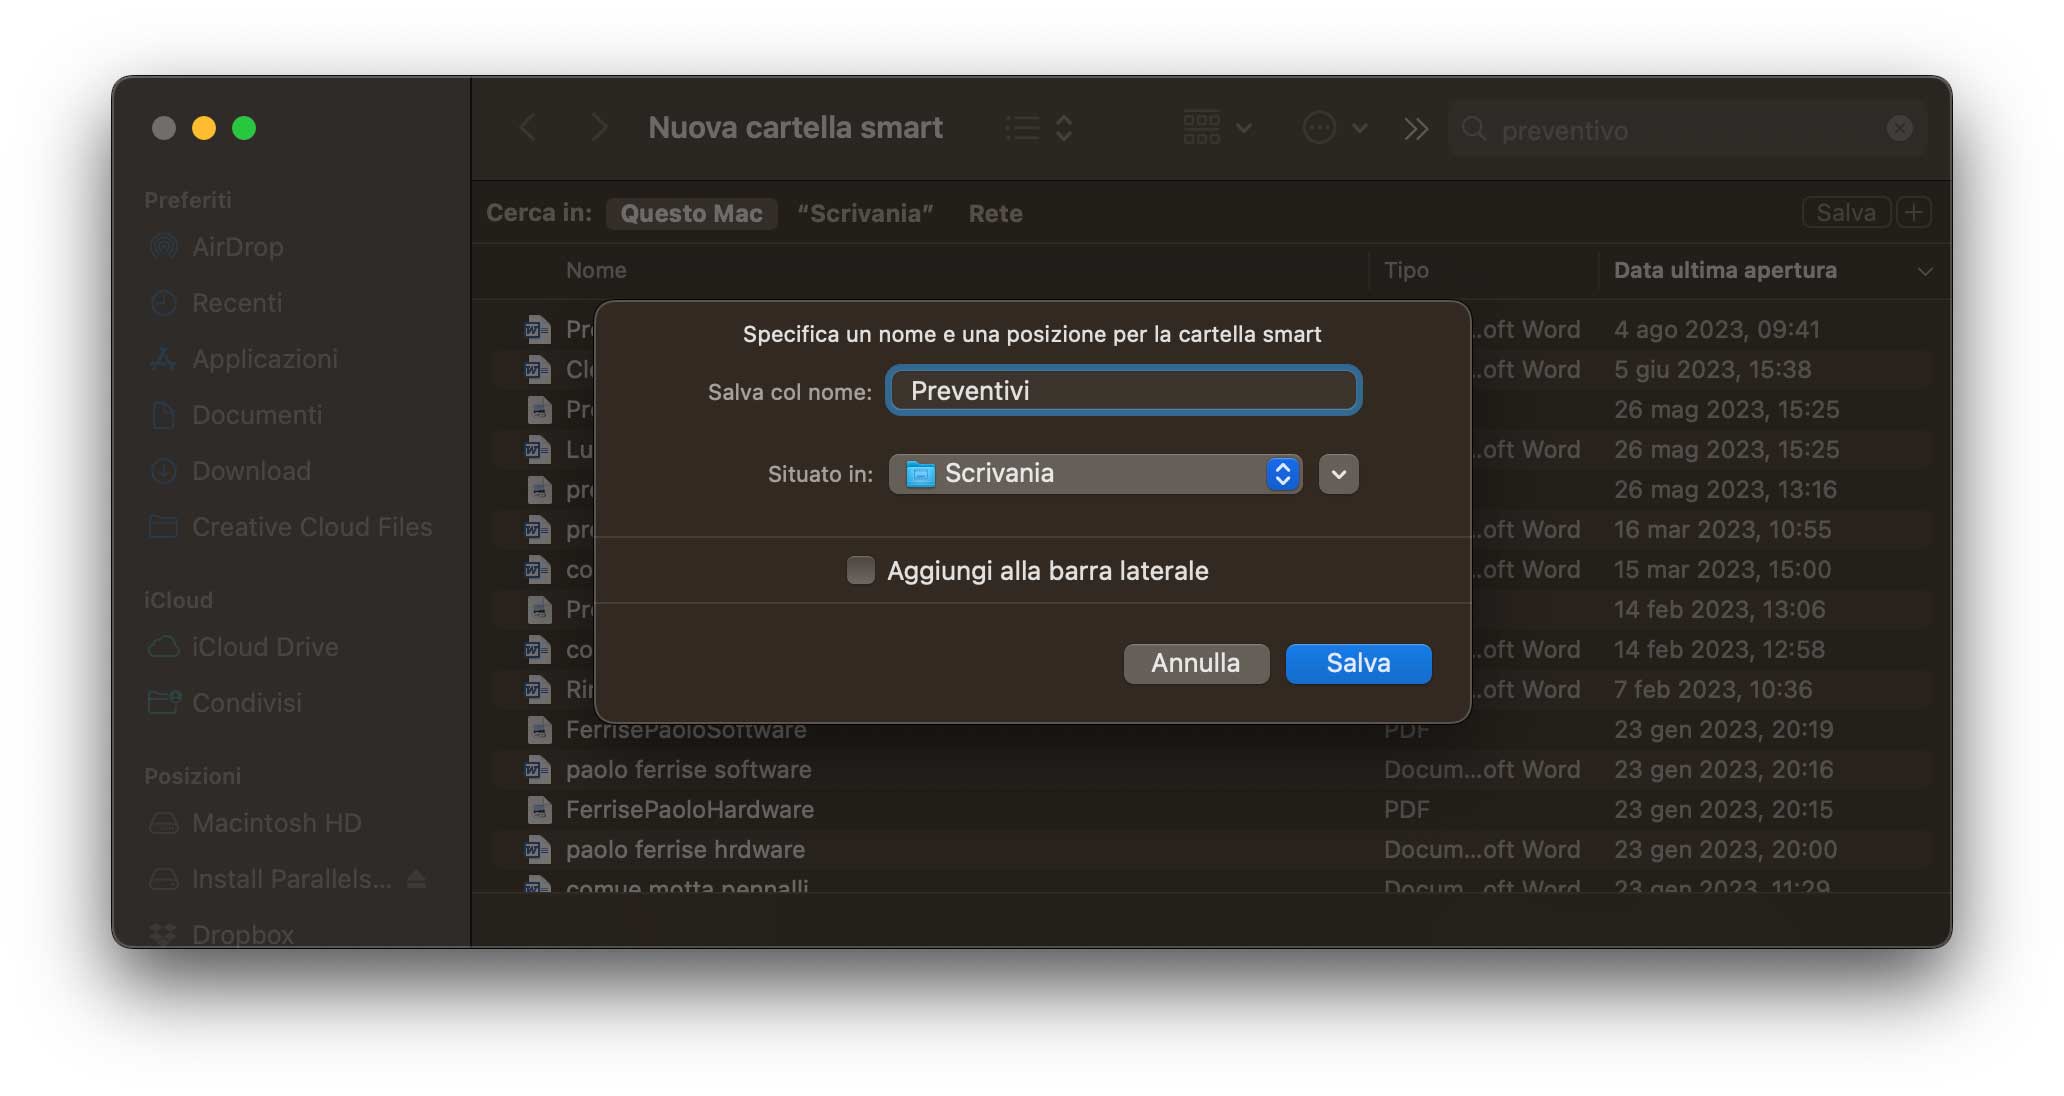Open the Applicazioni sidebar item
Image resolution: width=2064 pixels, height=1096 pixels.
(265, 359)
